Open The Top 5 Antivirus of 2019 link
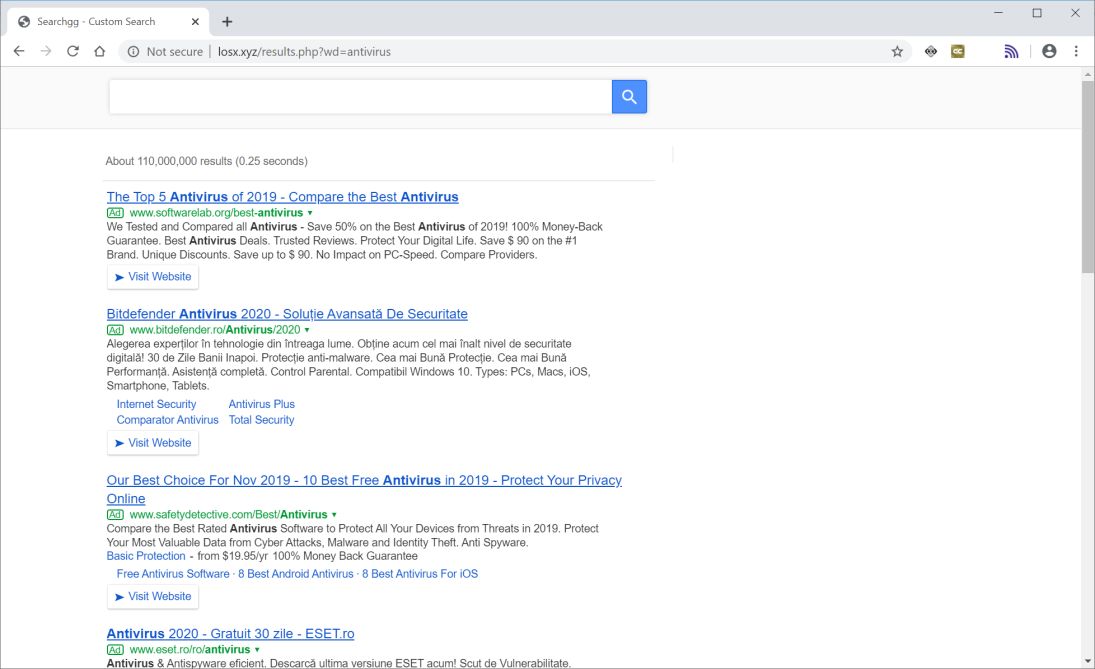 point(282,197)
